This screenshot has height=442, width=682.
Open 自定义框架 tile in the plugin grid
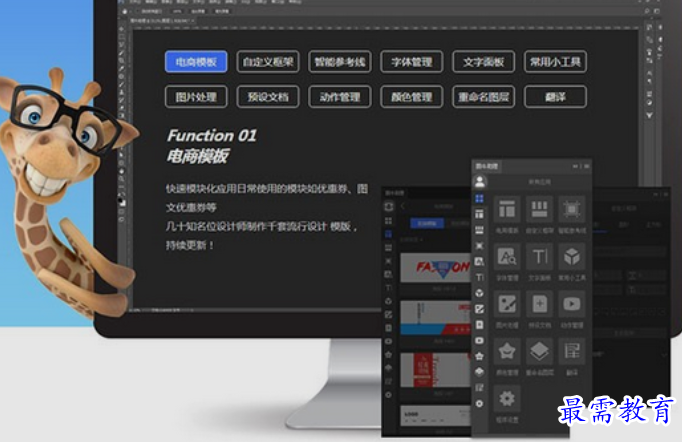coord(539,210)
